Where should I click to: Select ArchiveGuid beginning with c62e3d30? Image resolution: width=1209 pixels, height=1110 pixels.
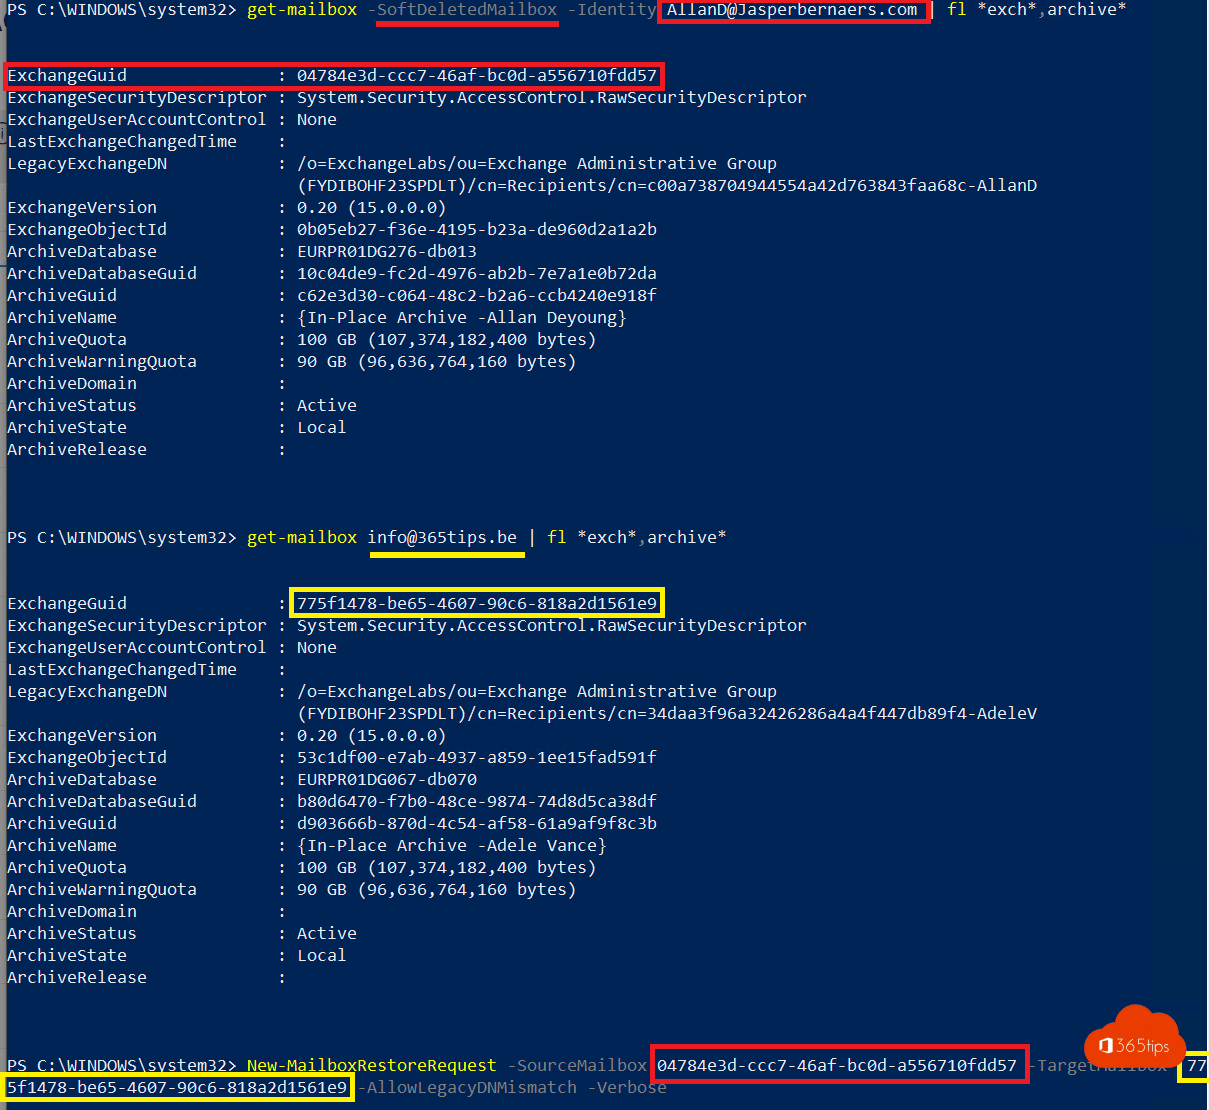[476, 296]
